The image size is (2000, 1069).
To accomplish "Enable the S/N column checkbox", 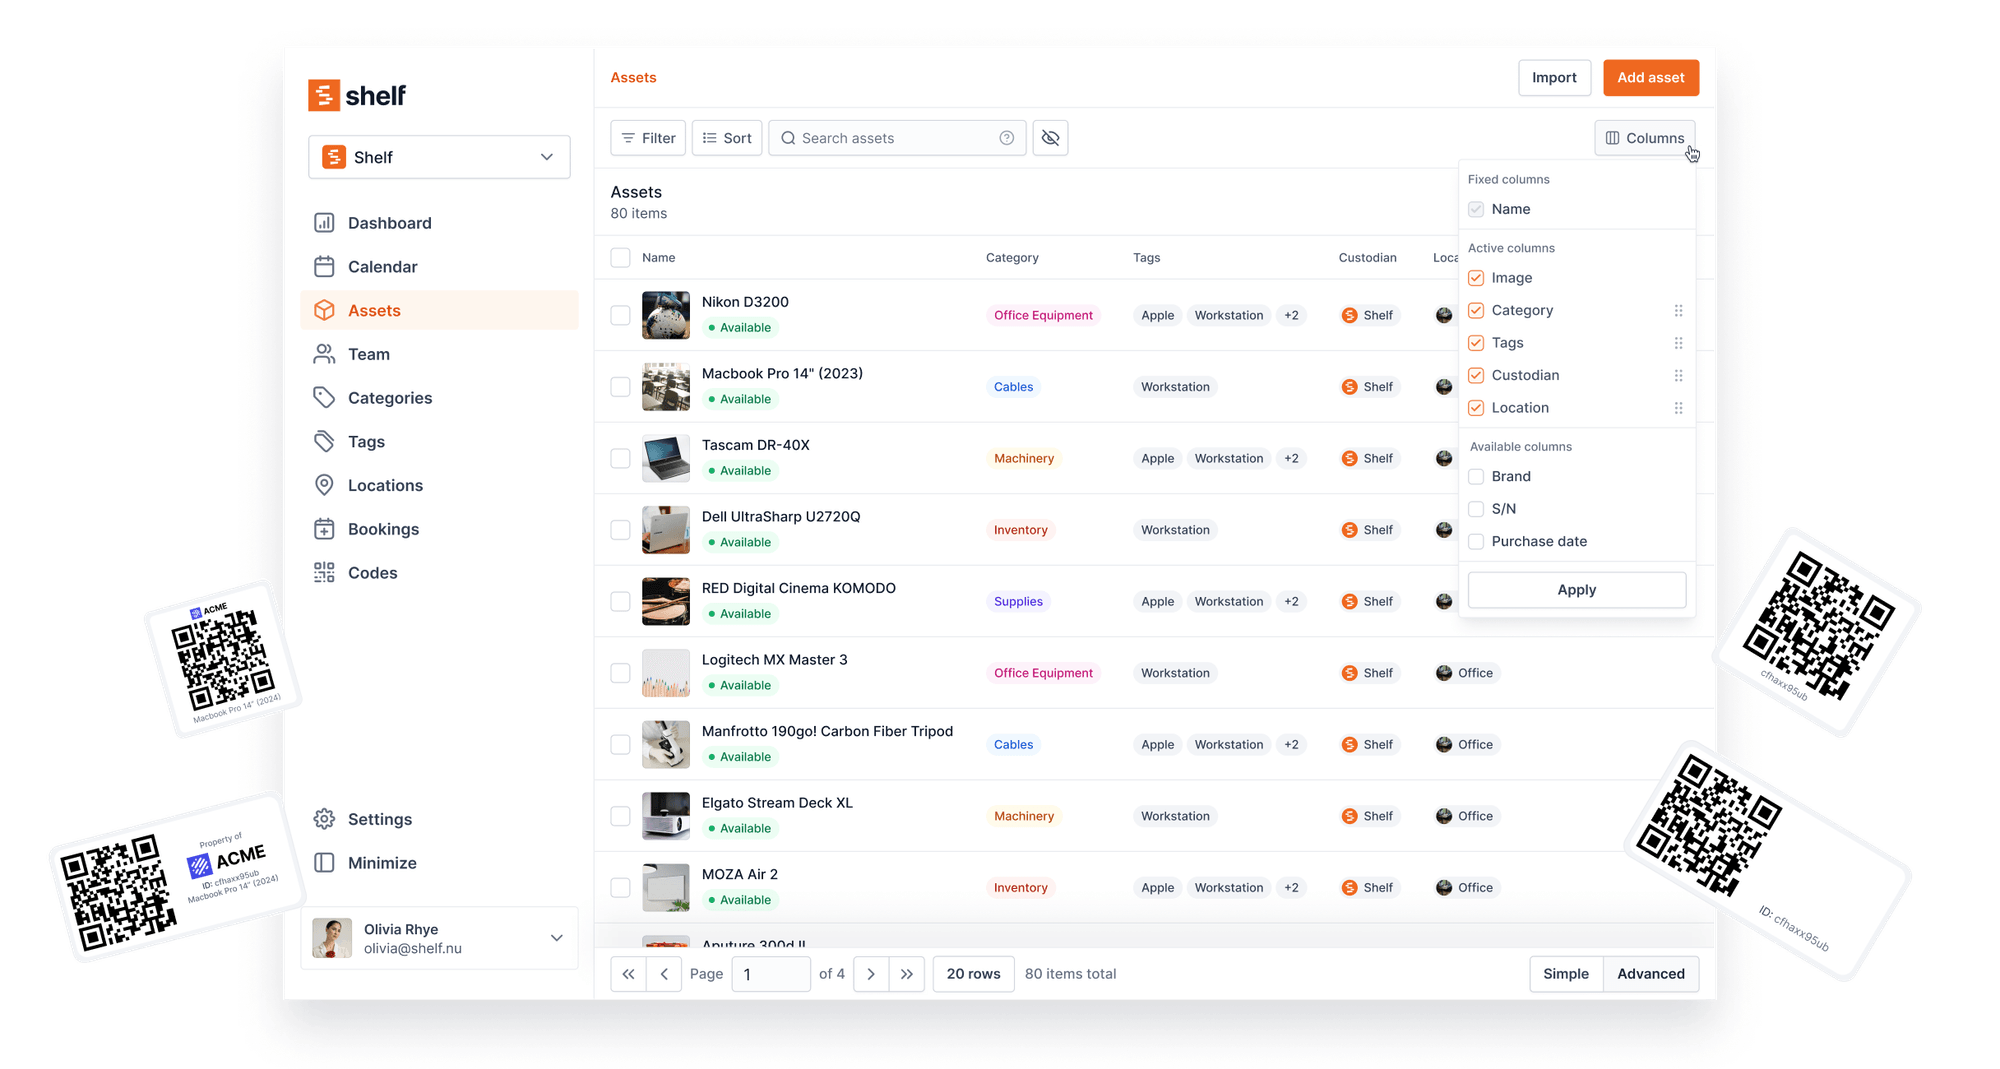I will [x=1476, y=509].
